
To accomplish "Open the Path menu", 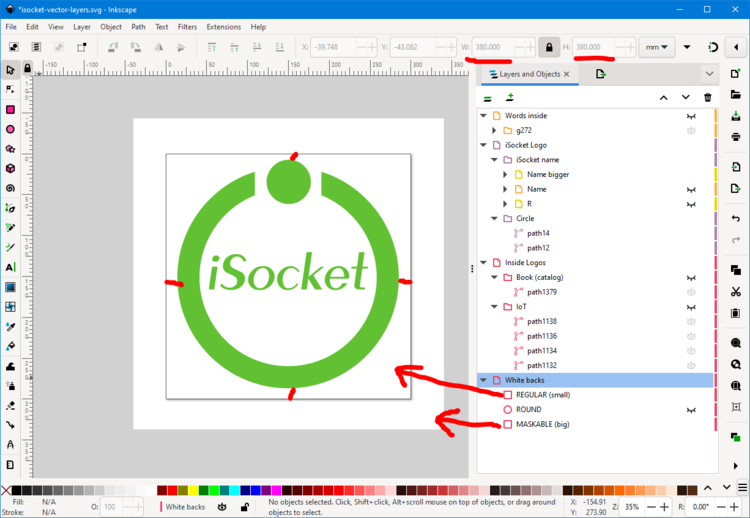I will pyautogui.click(x=138, y=27).
